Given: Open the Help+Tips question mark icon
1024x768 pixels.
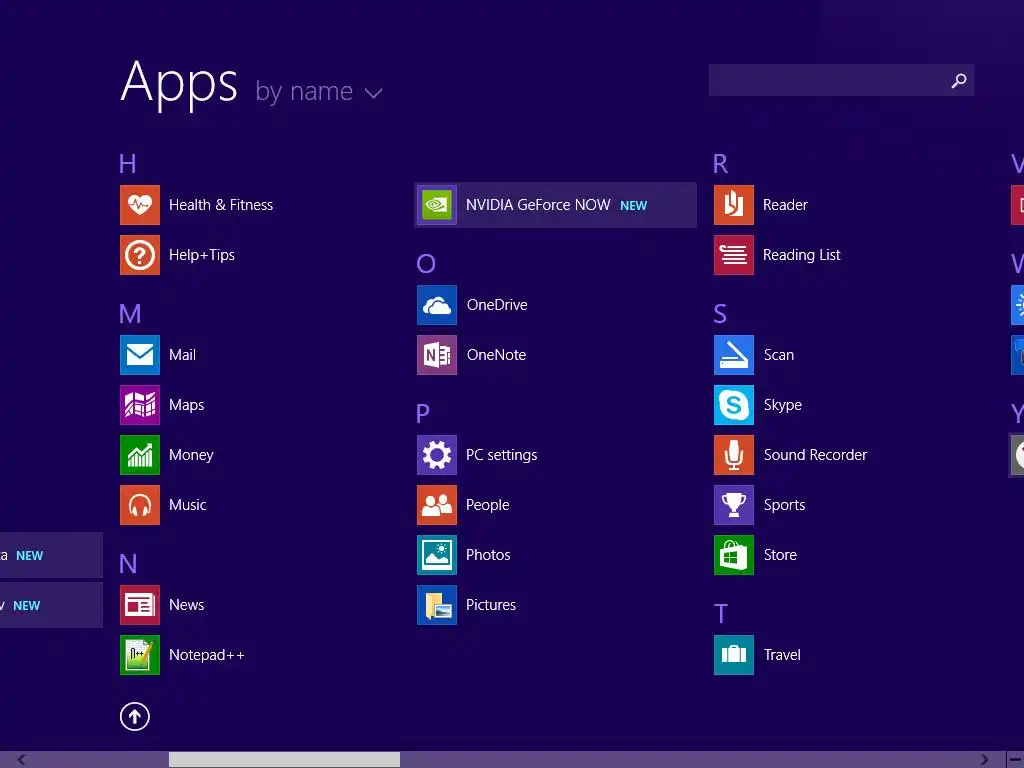Looking at the screenshot, I should tap(140, 255).
